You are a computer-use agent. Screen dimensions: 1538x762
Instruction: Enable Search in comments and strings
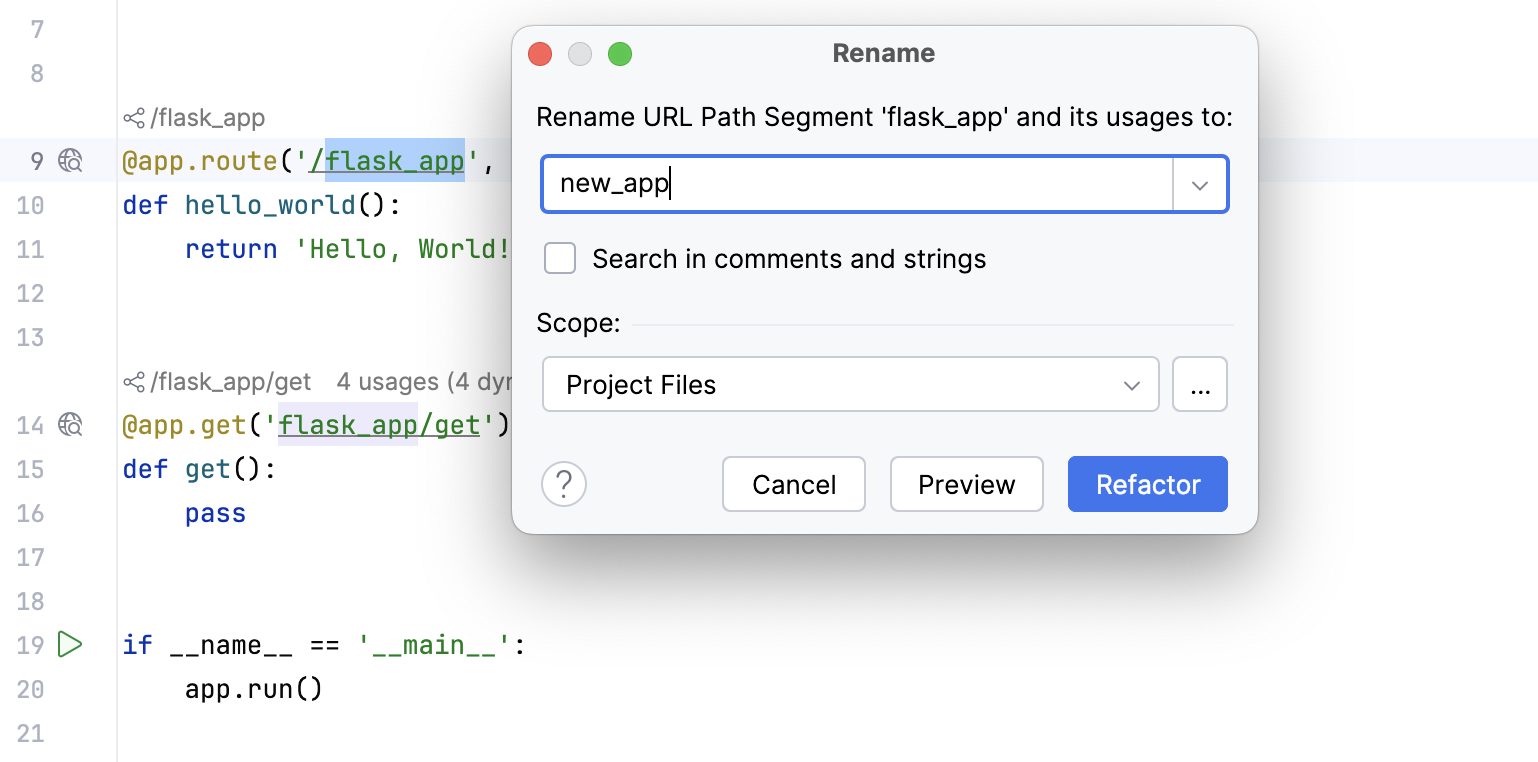pos(560,258)
